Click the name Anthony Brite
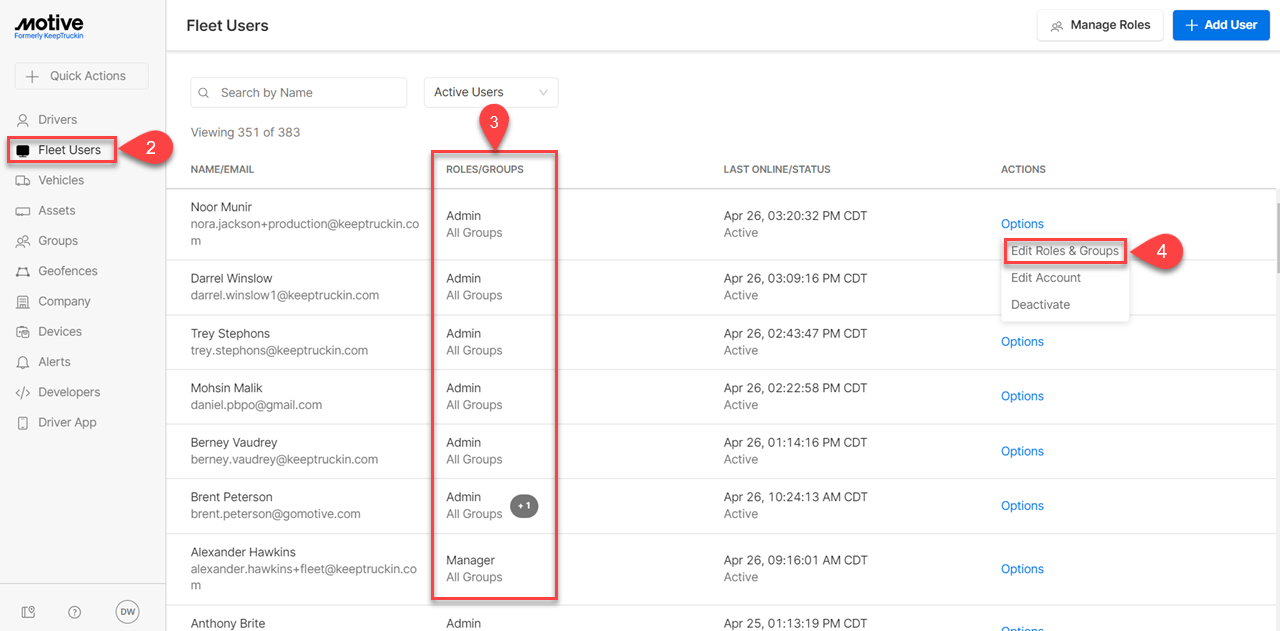 228,623
